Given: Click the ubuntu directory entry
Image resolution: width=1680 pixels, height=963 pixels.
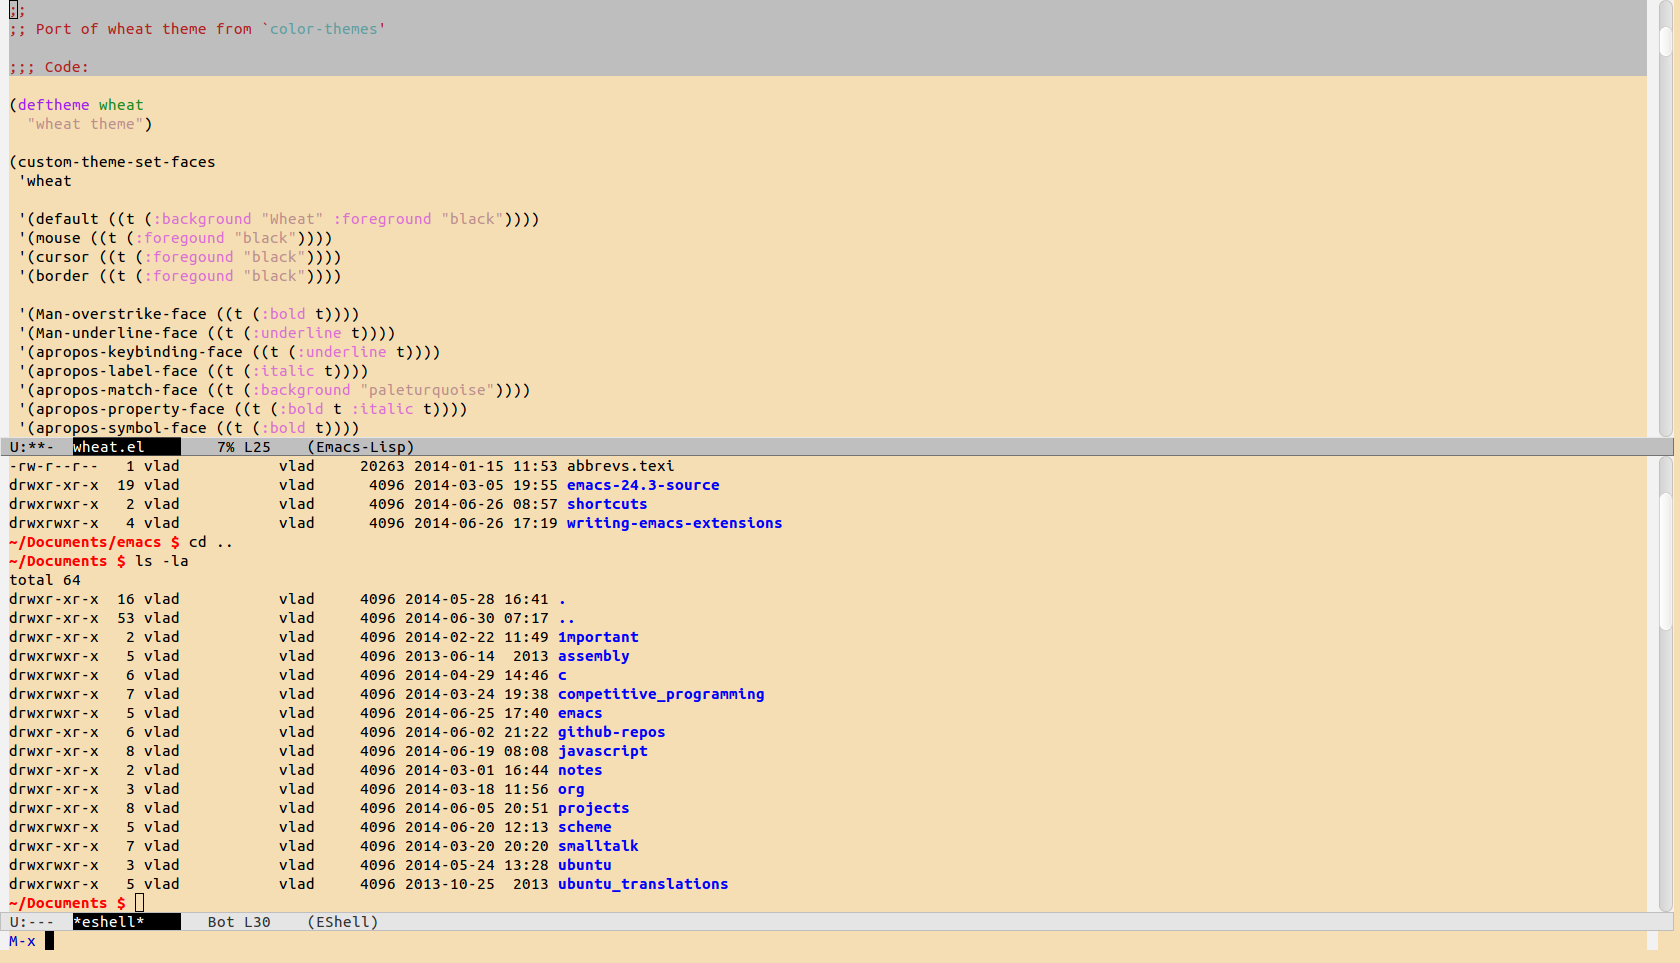Looking at the screenshot, I should pyautogui.click(x=585, y=865).
